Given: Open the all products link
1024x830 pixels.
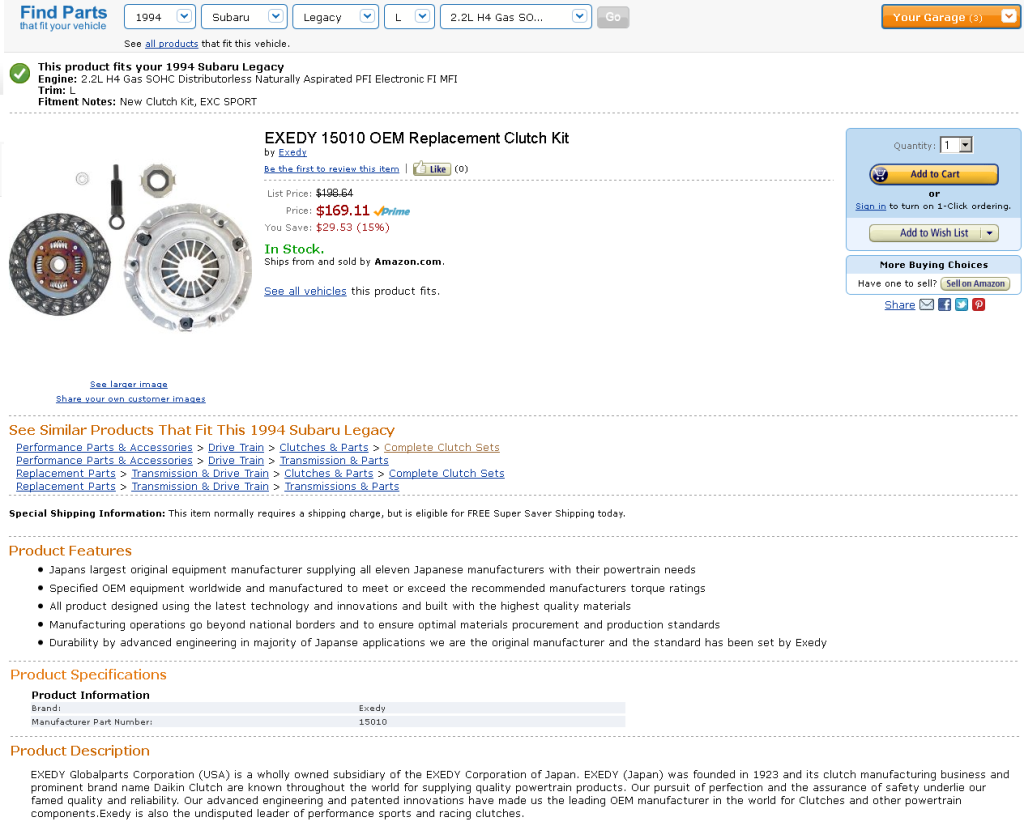Looking at the screenshot, I should coord(171,44).
